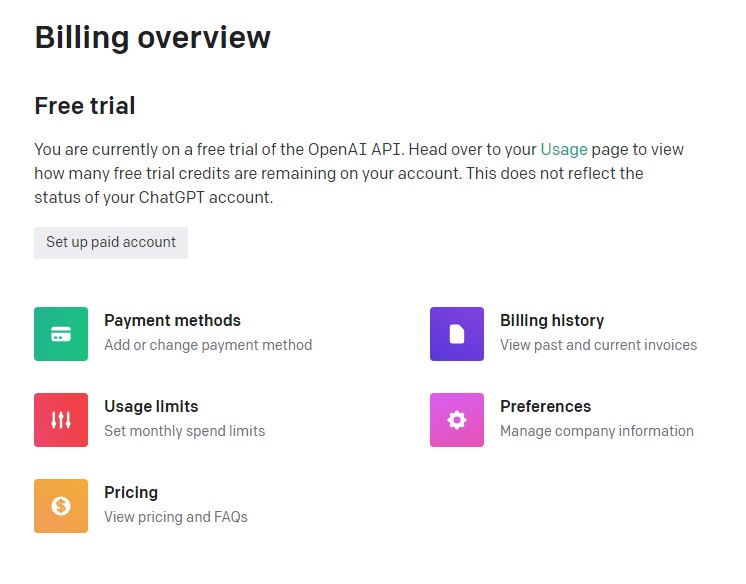Click the red Usage limits sliders icon
The height and width of the screenshot is (584, 746).
(61, 420)
